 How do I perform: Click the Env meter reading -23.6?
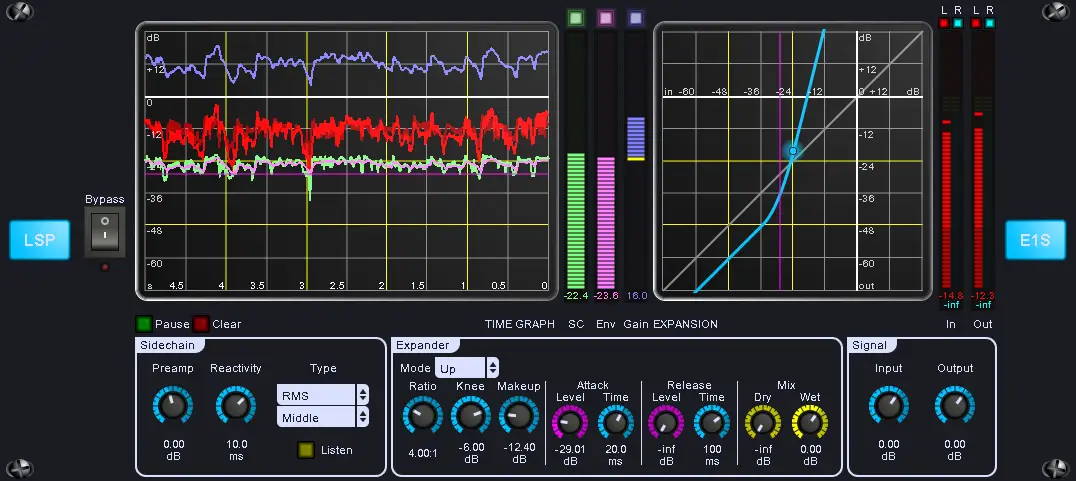click(605, 296)
